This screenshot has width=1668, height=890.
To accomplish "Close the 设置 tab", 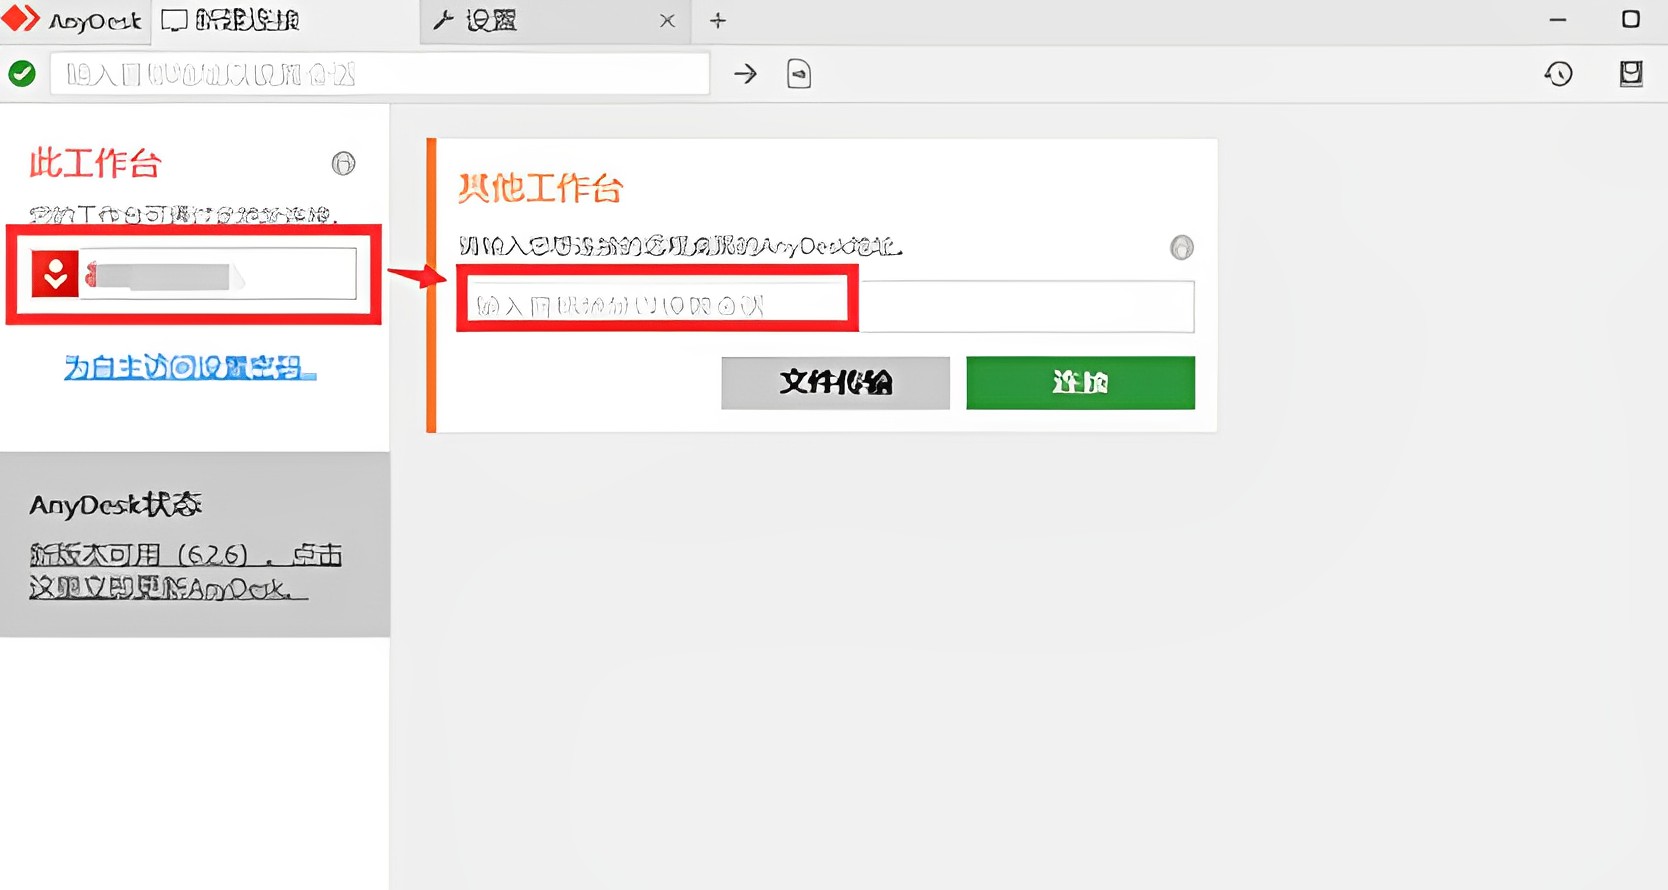I will pos(667,21).
